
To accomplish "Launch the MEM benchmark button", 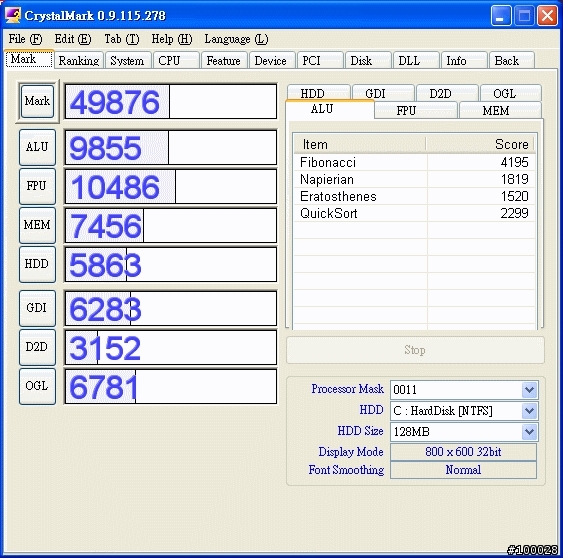I will pyautogui.click(x=37, y=225).
